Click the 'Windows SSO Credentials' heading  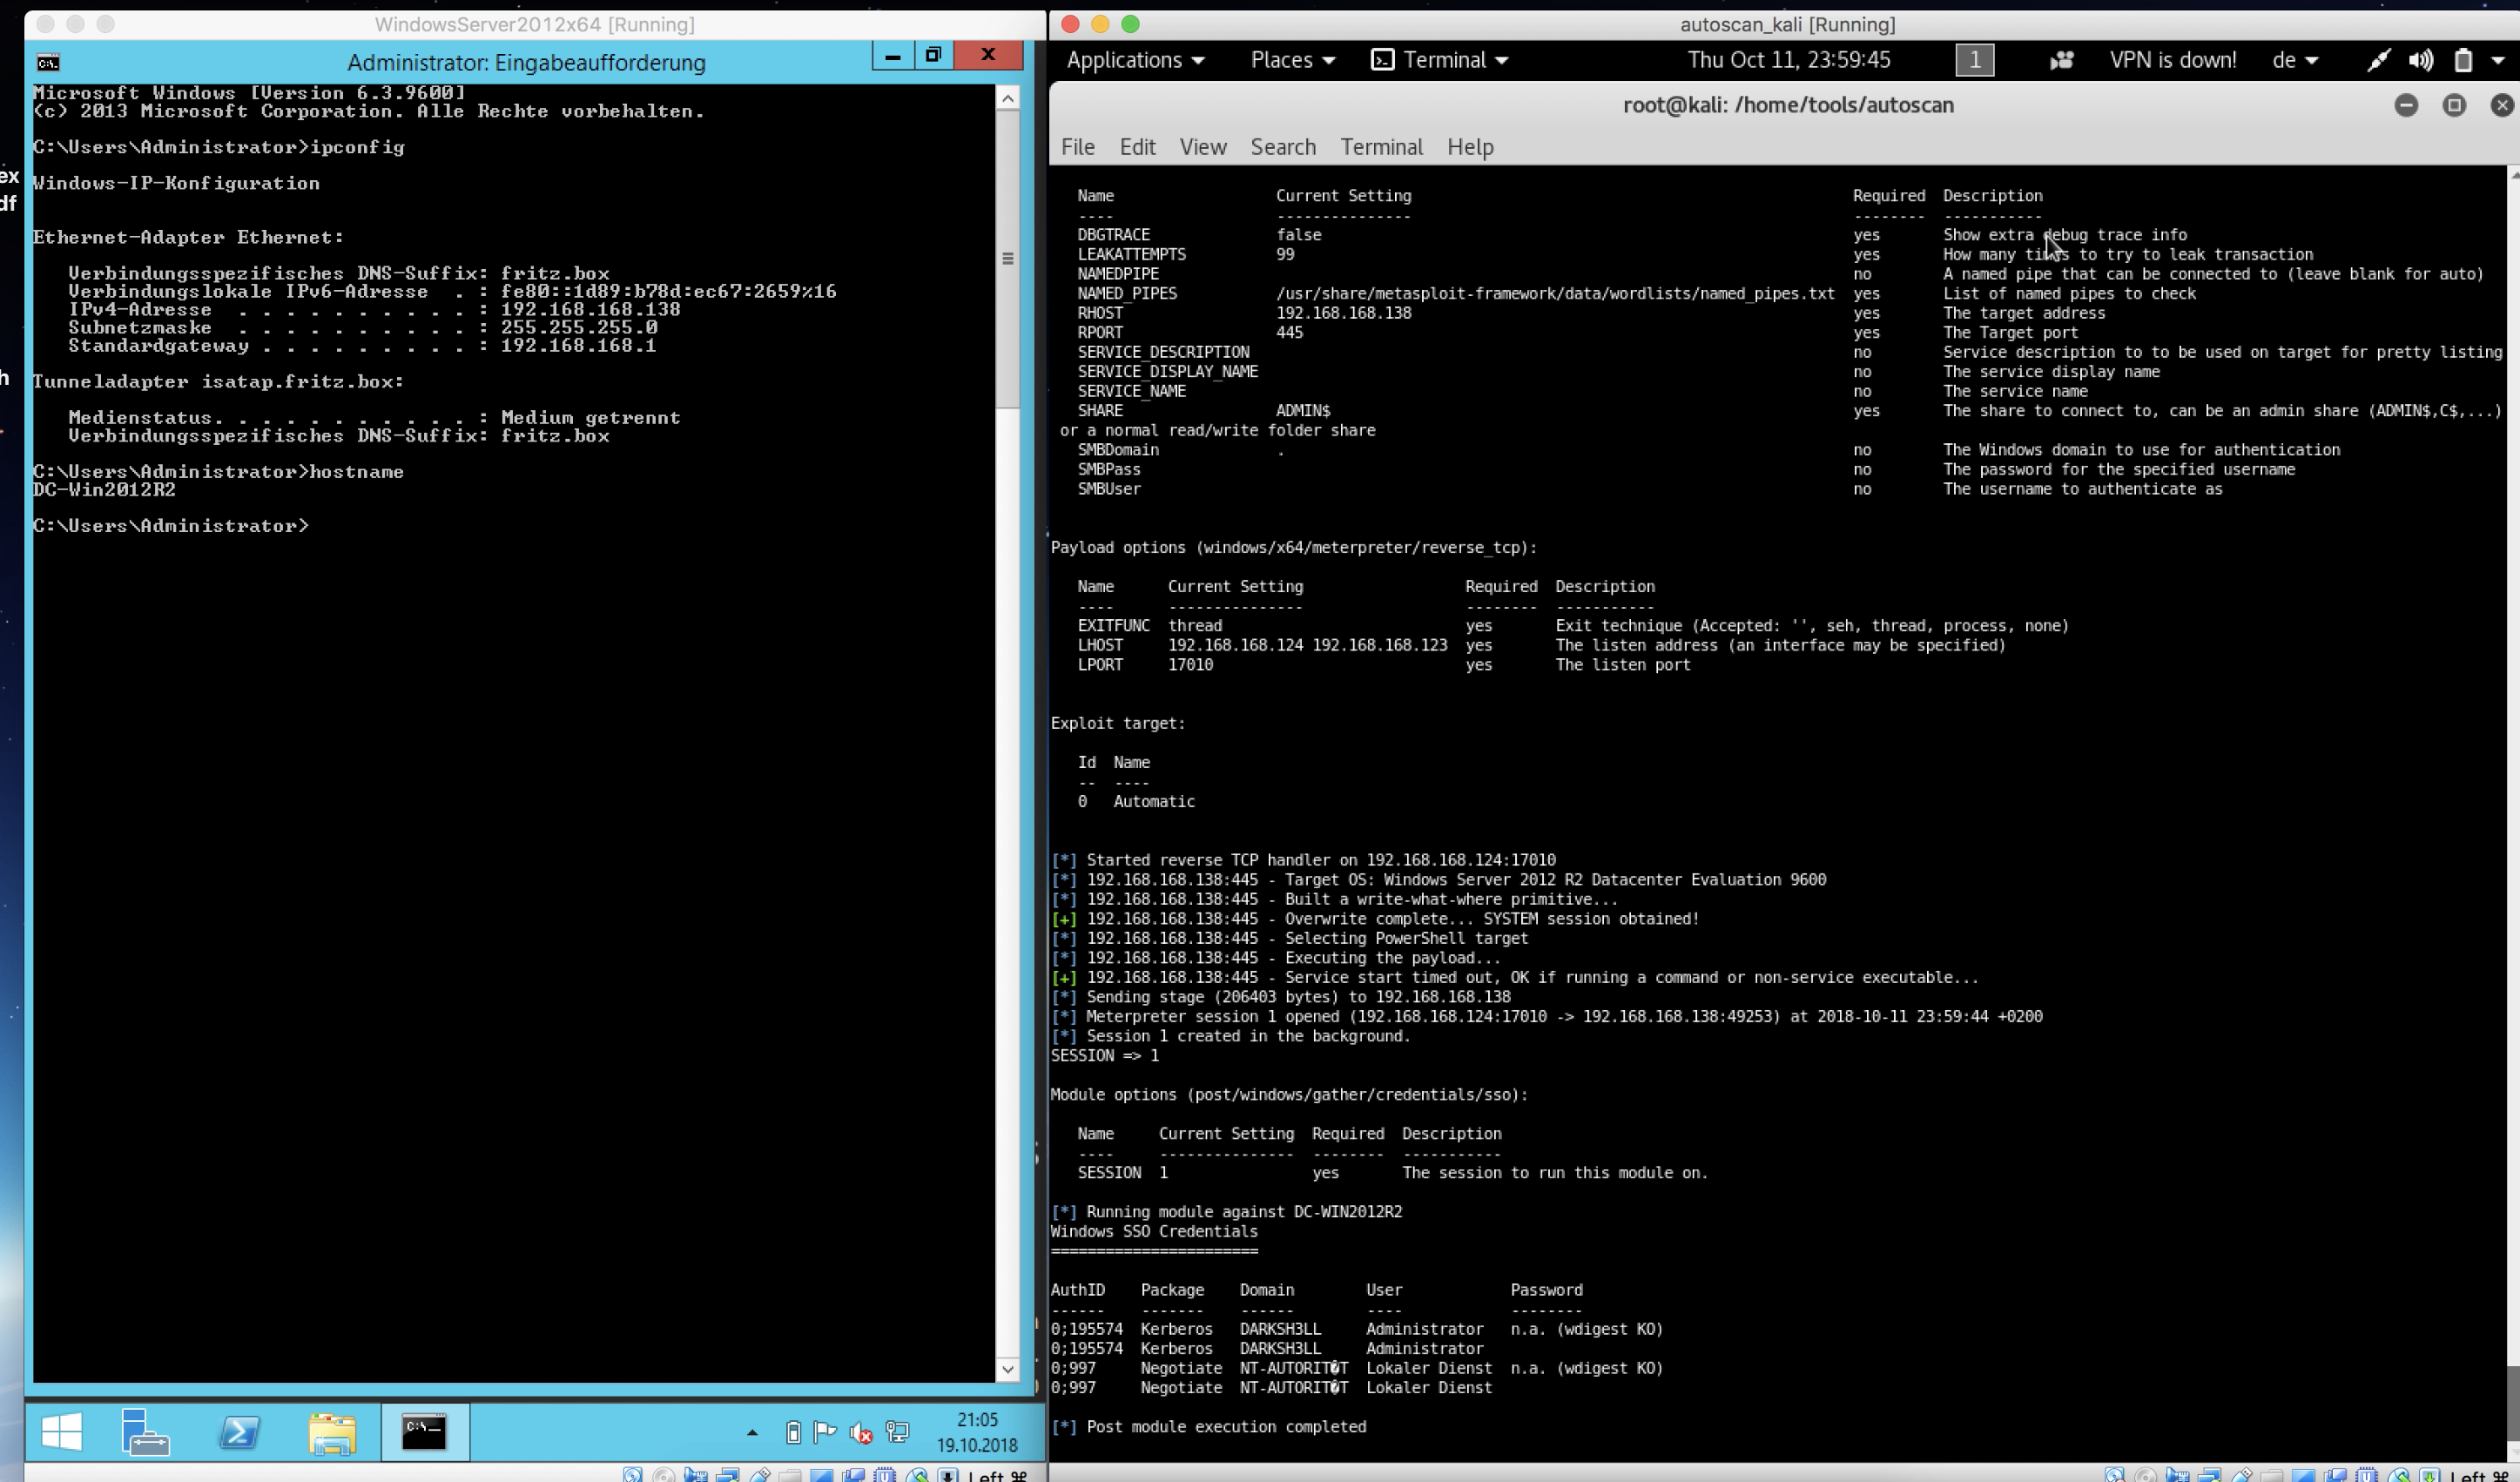pyautogui.click(x=1154, y=1232)
